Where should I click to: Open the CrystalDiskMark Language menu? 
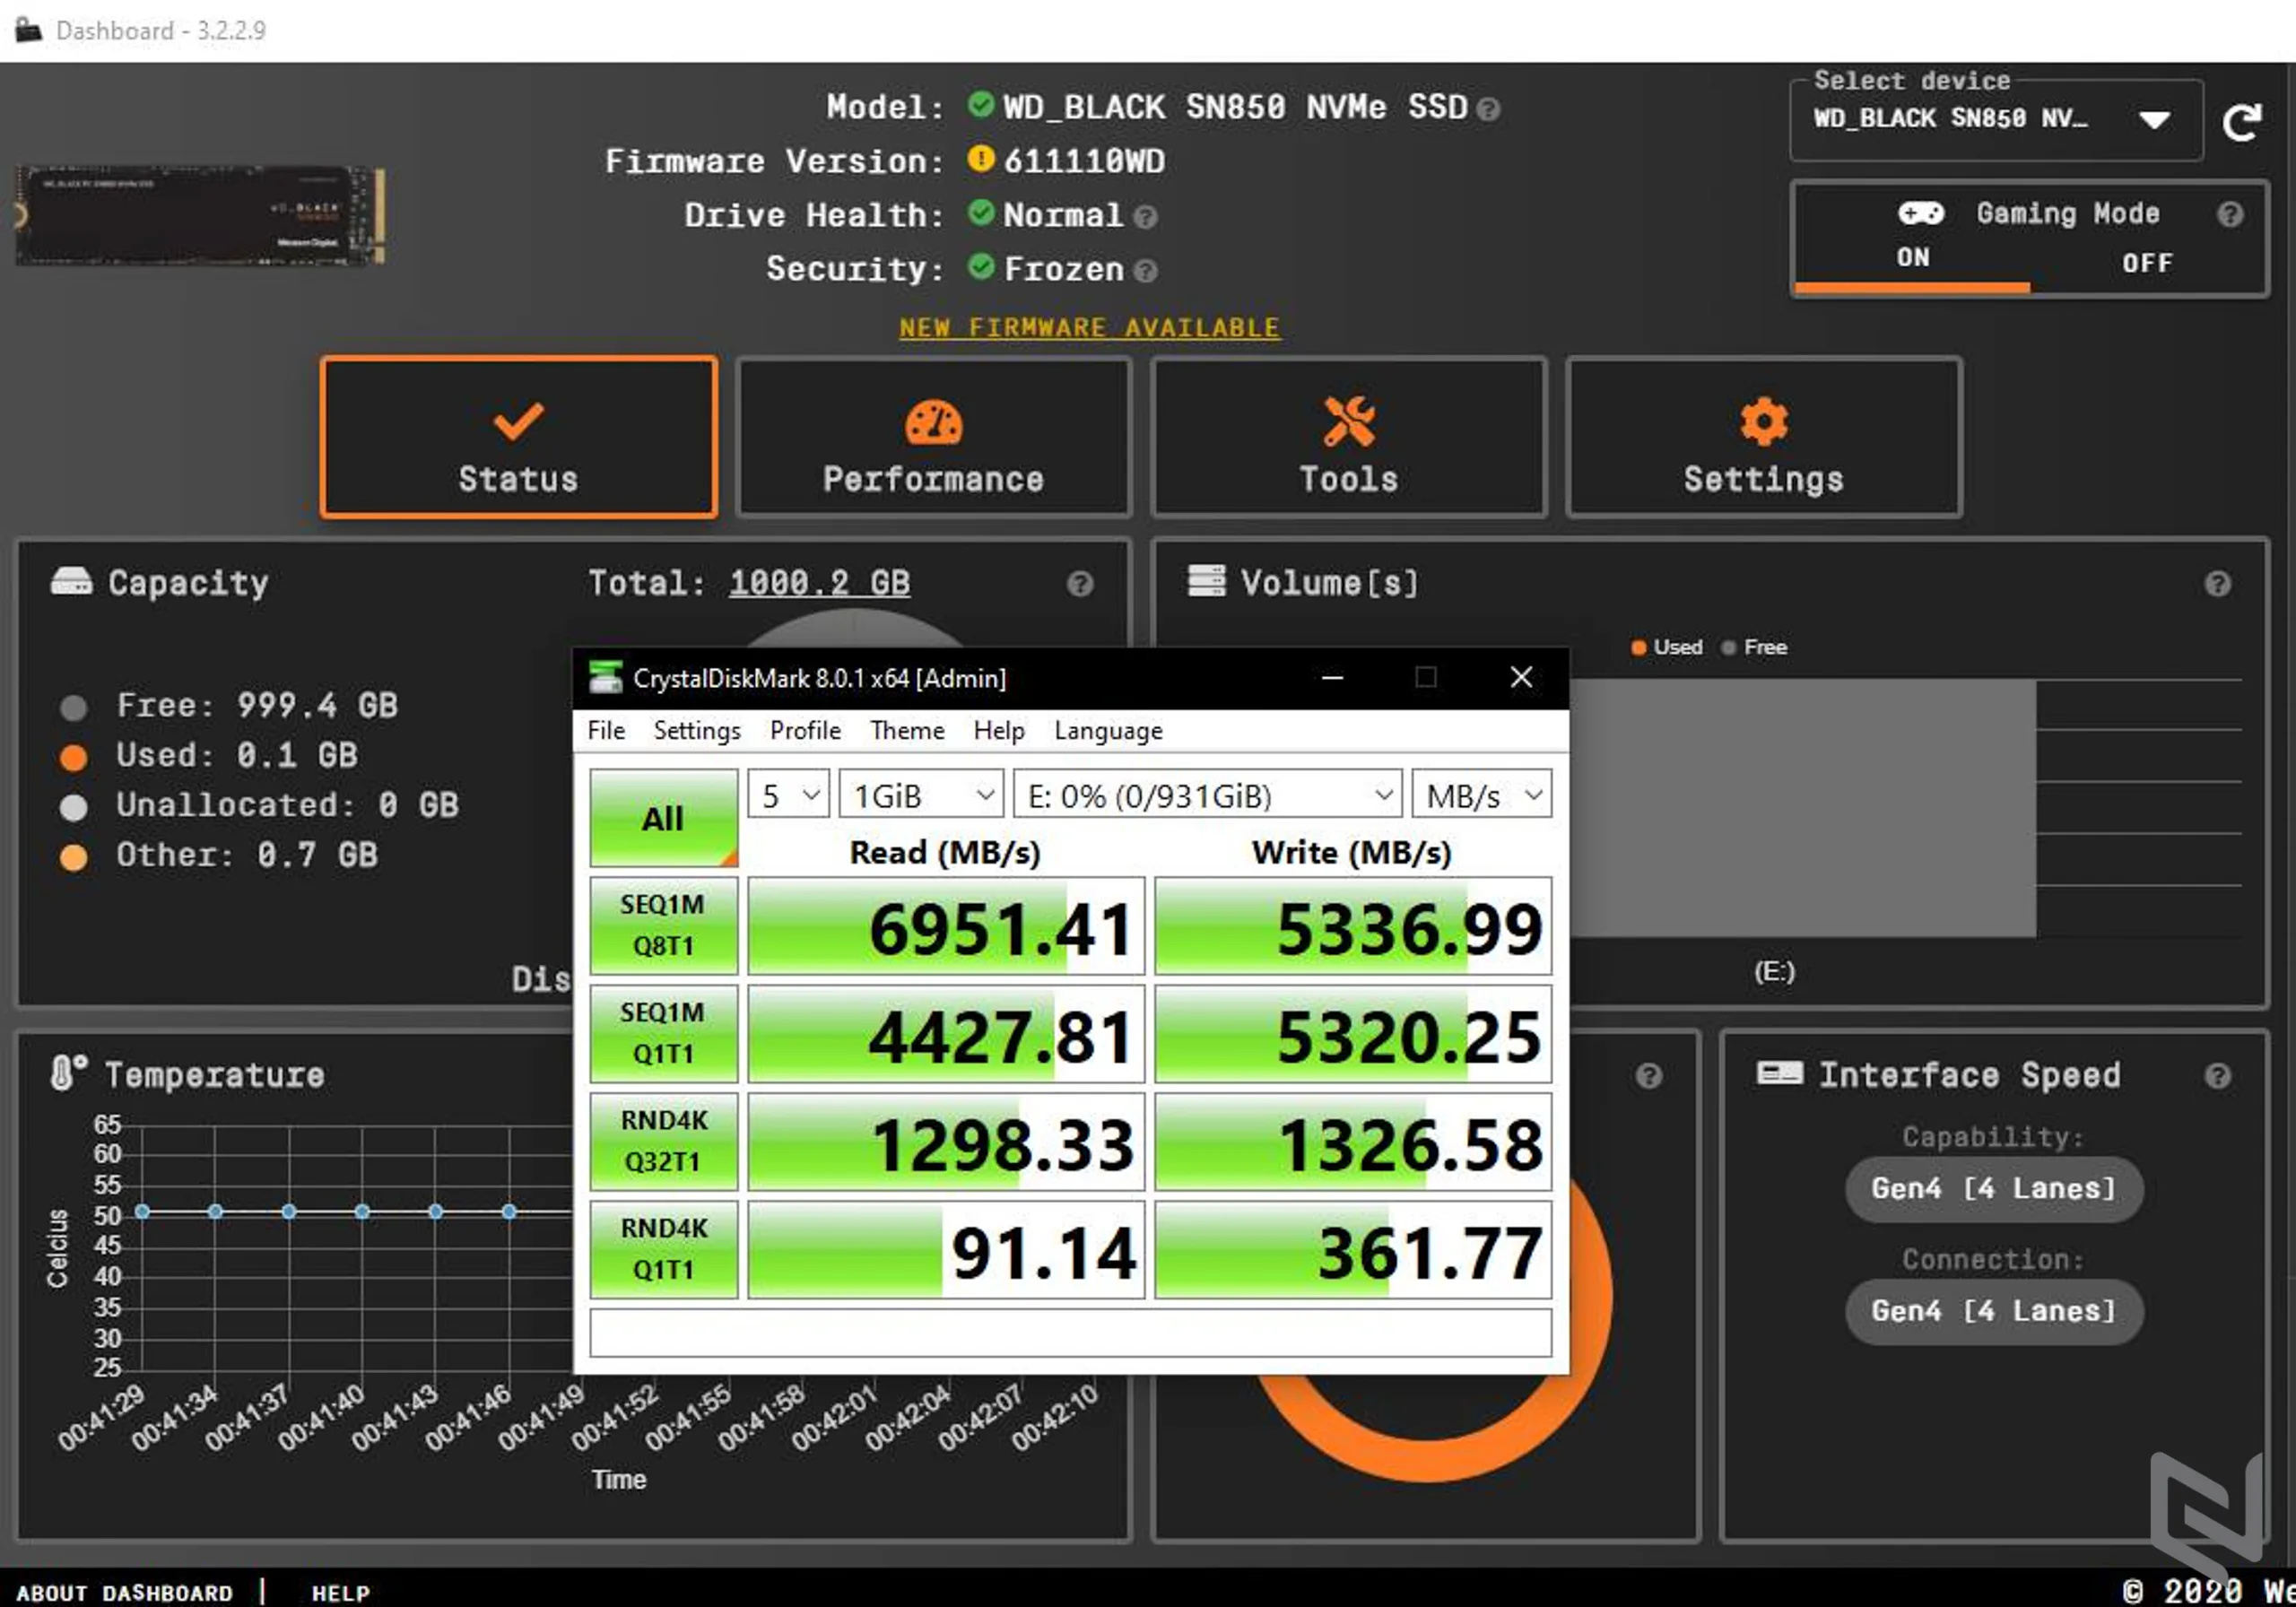click(1108, 731)
